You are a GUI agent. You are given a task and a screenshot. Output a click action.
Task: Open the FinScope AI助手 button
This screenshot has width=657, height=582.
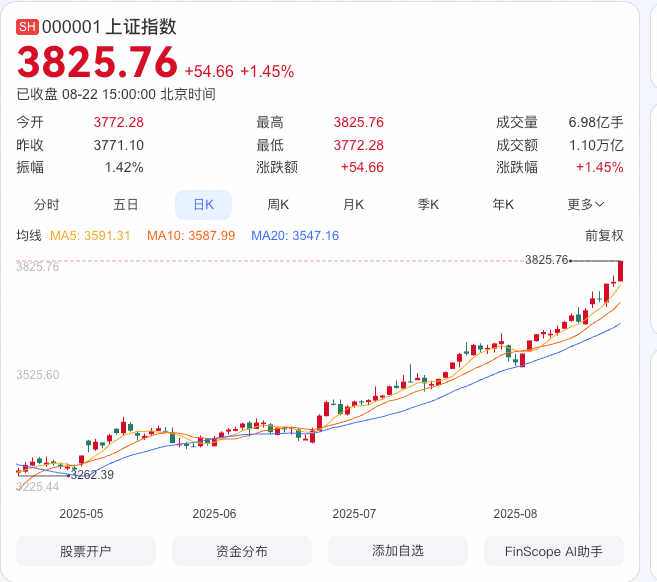coord(554,551)
